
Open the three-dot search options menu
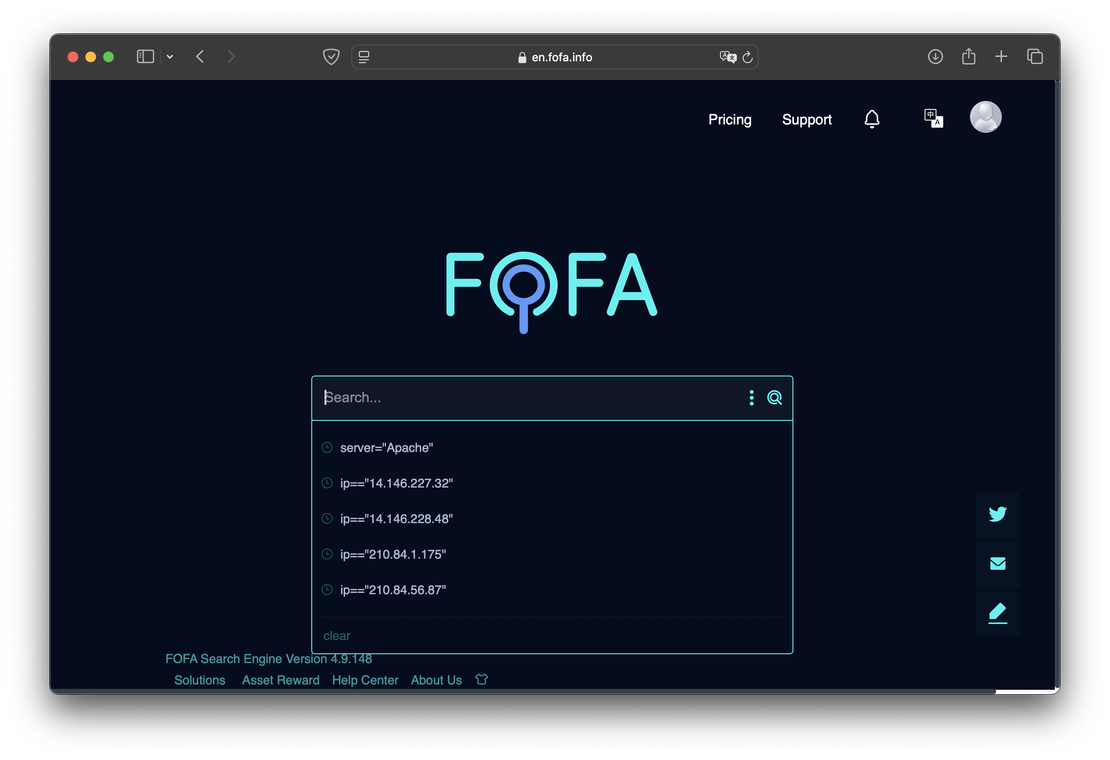pyautogui.click(x=751, y=397)
